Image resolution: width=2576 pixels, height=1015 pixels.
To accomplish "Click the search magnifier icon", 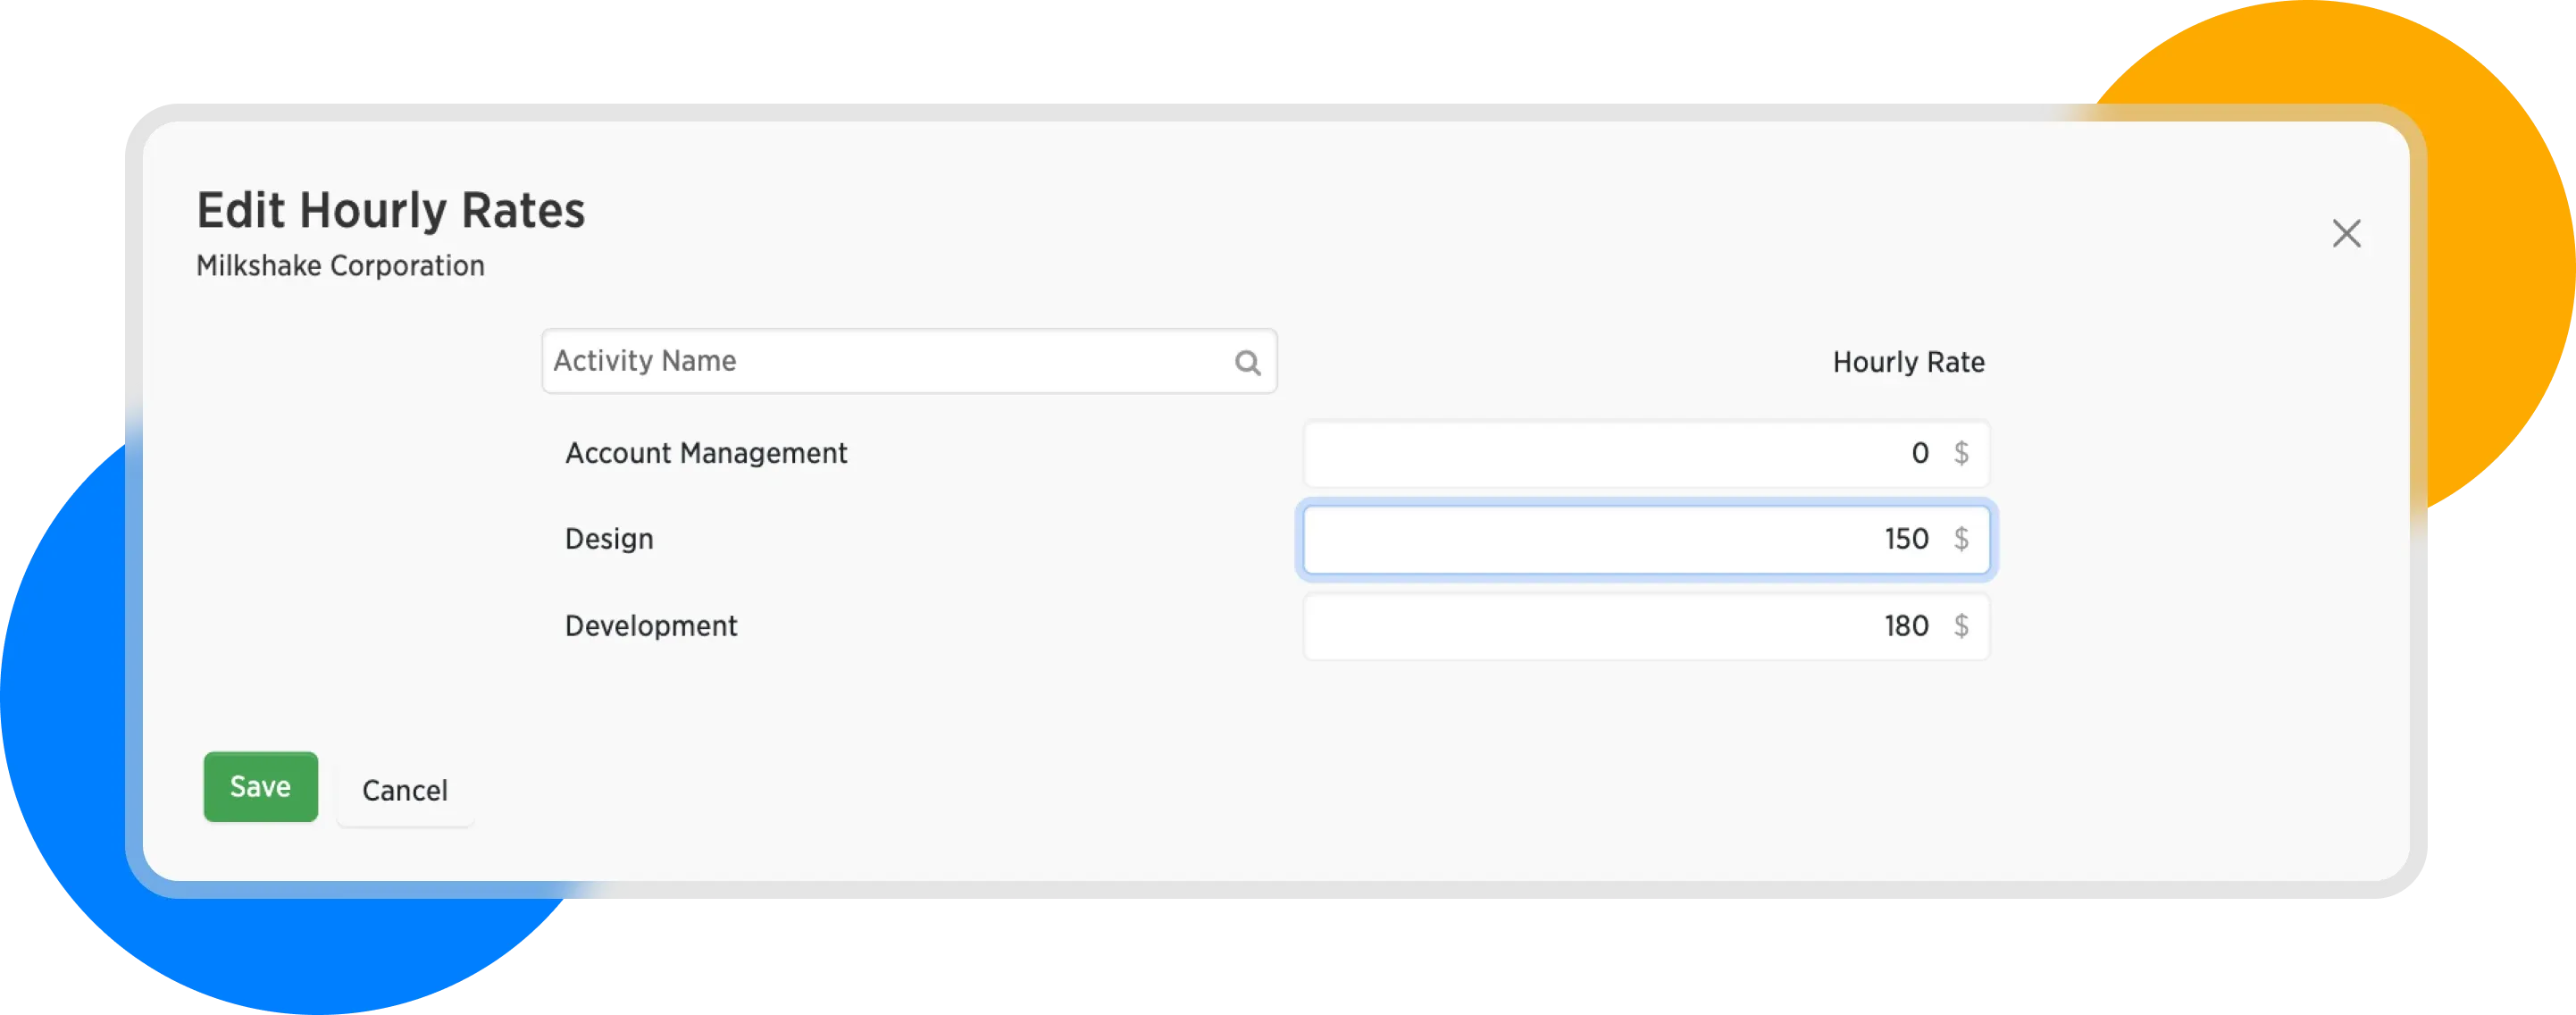I will (1247, 362).
